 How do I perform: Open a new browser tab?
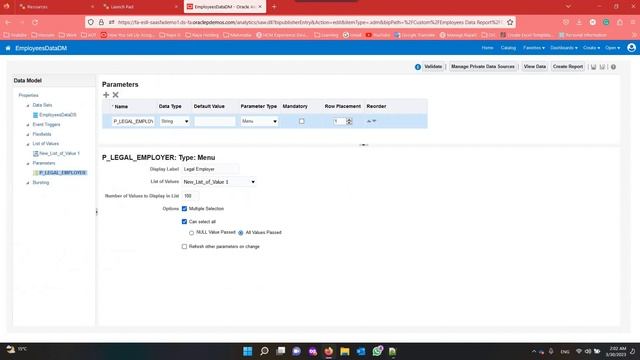(274, 7)
